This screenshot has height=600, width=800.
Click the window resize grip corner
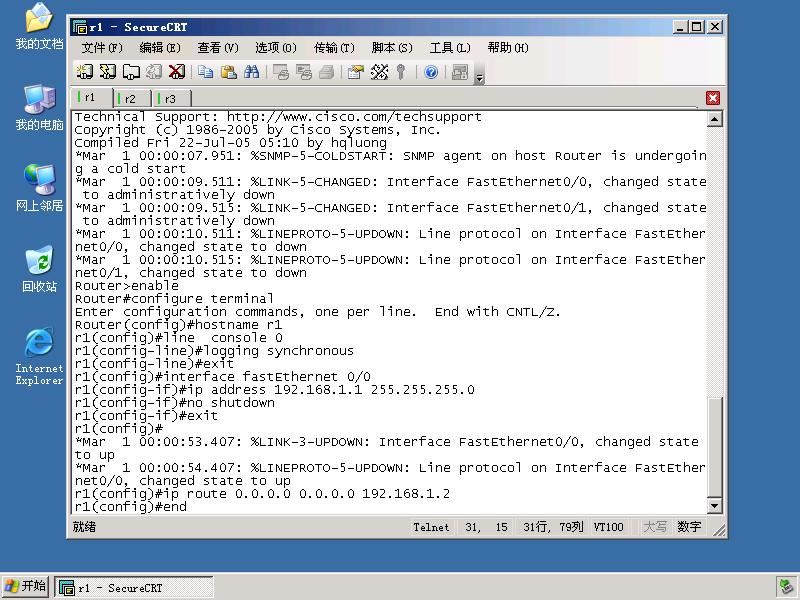(x=719, y=531)
